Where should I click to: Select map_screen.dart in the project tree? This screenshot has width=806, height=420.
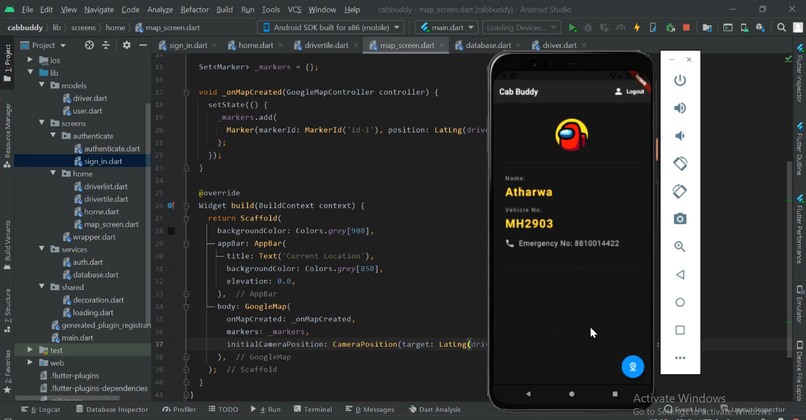tap(112, 224)
